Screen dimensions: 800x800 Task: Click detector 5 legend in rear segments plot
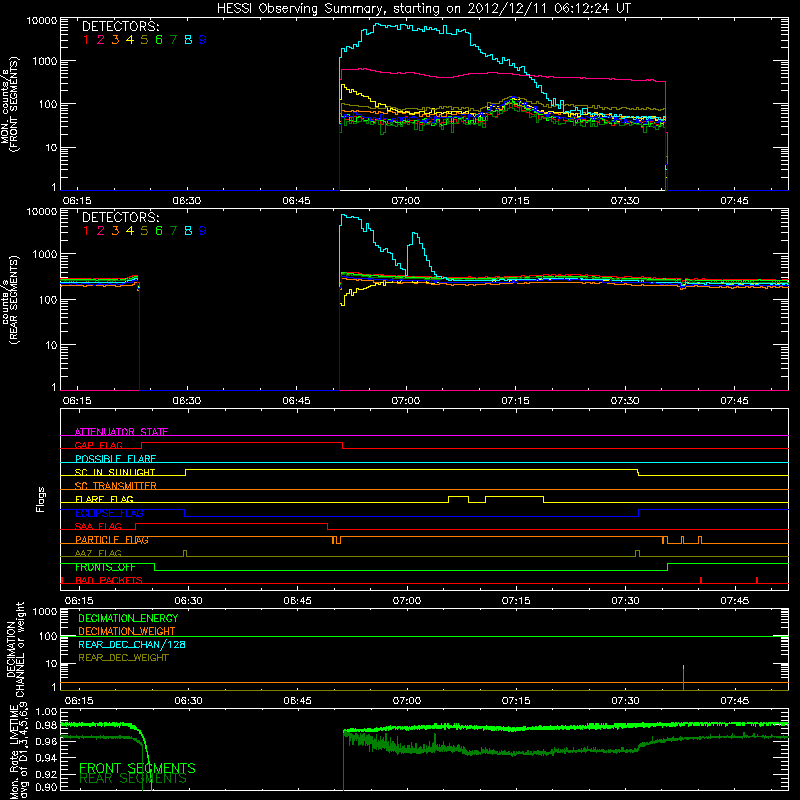144,231
